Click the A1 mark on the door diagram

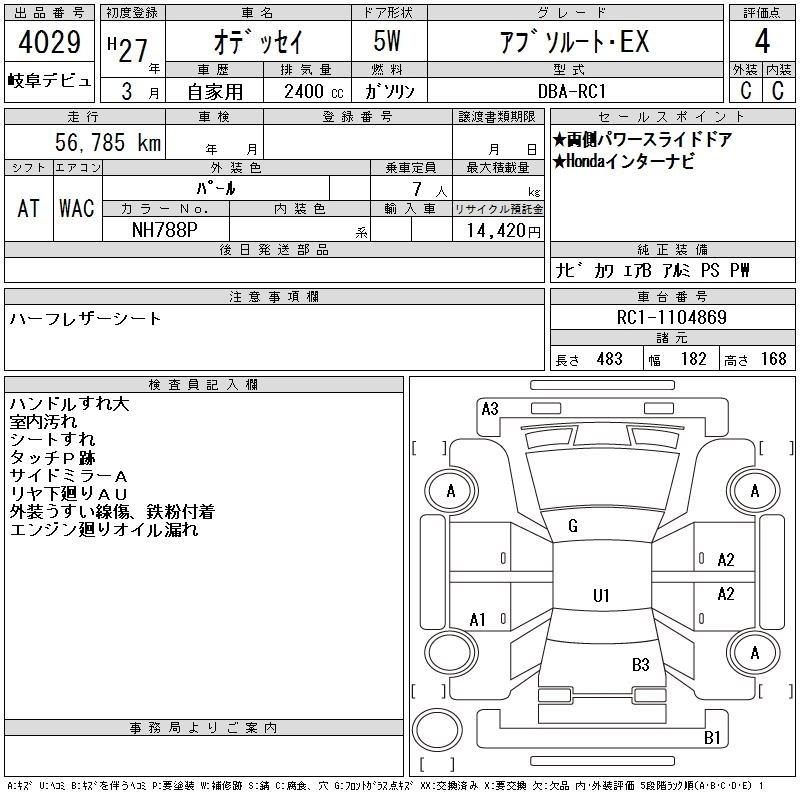[478, 620]
